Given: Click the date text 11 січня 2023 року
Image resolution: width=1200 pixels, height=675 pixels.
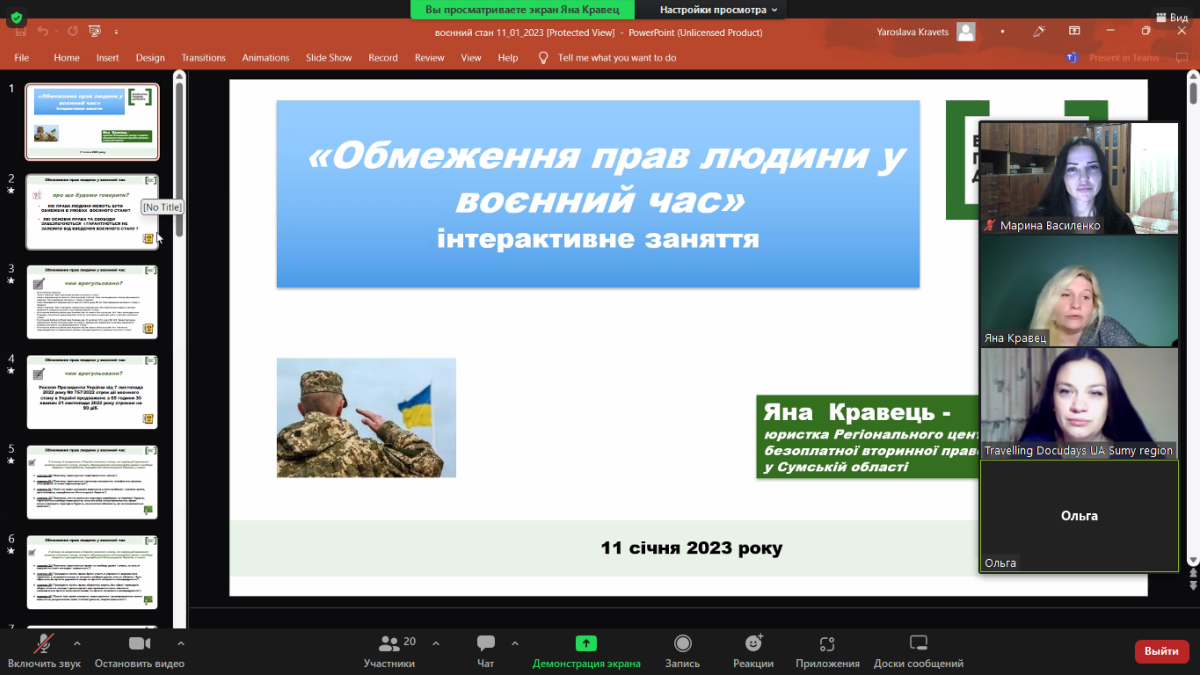Looking at the screenshot, I should 692,548.
